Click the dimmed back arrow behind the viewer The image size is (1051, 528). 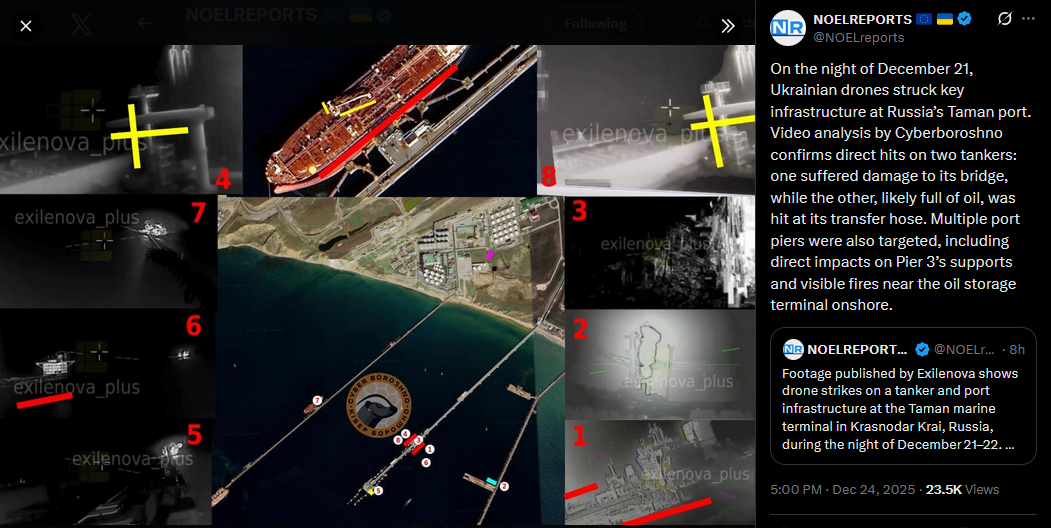pyautogui.click(x=144, y=23)
